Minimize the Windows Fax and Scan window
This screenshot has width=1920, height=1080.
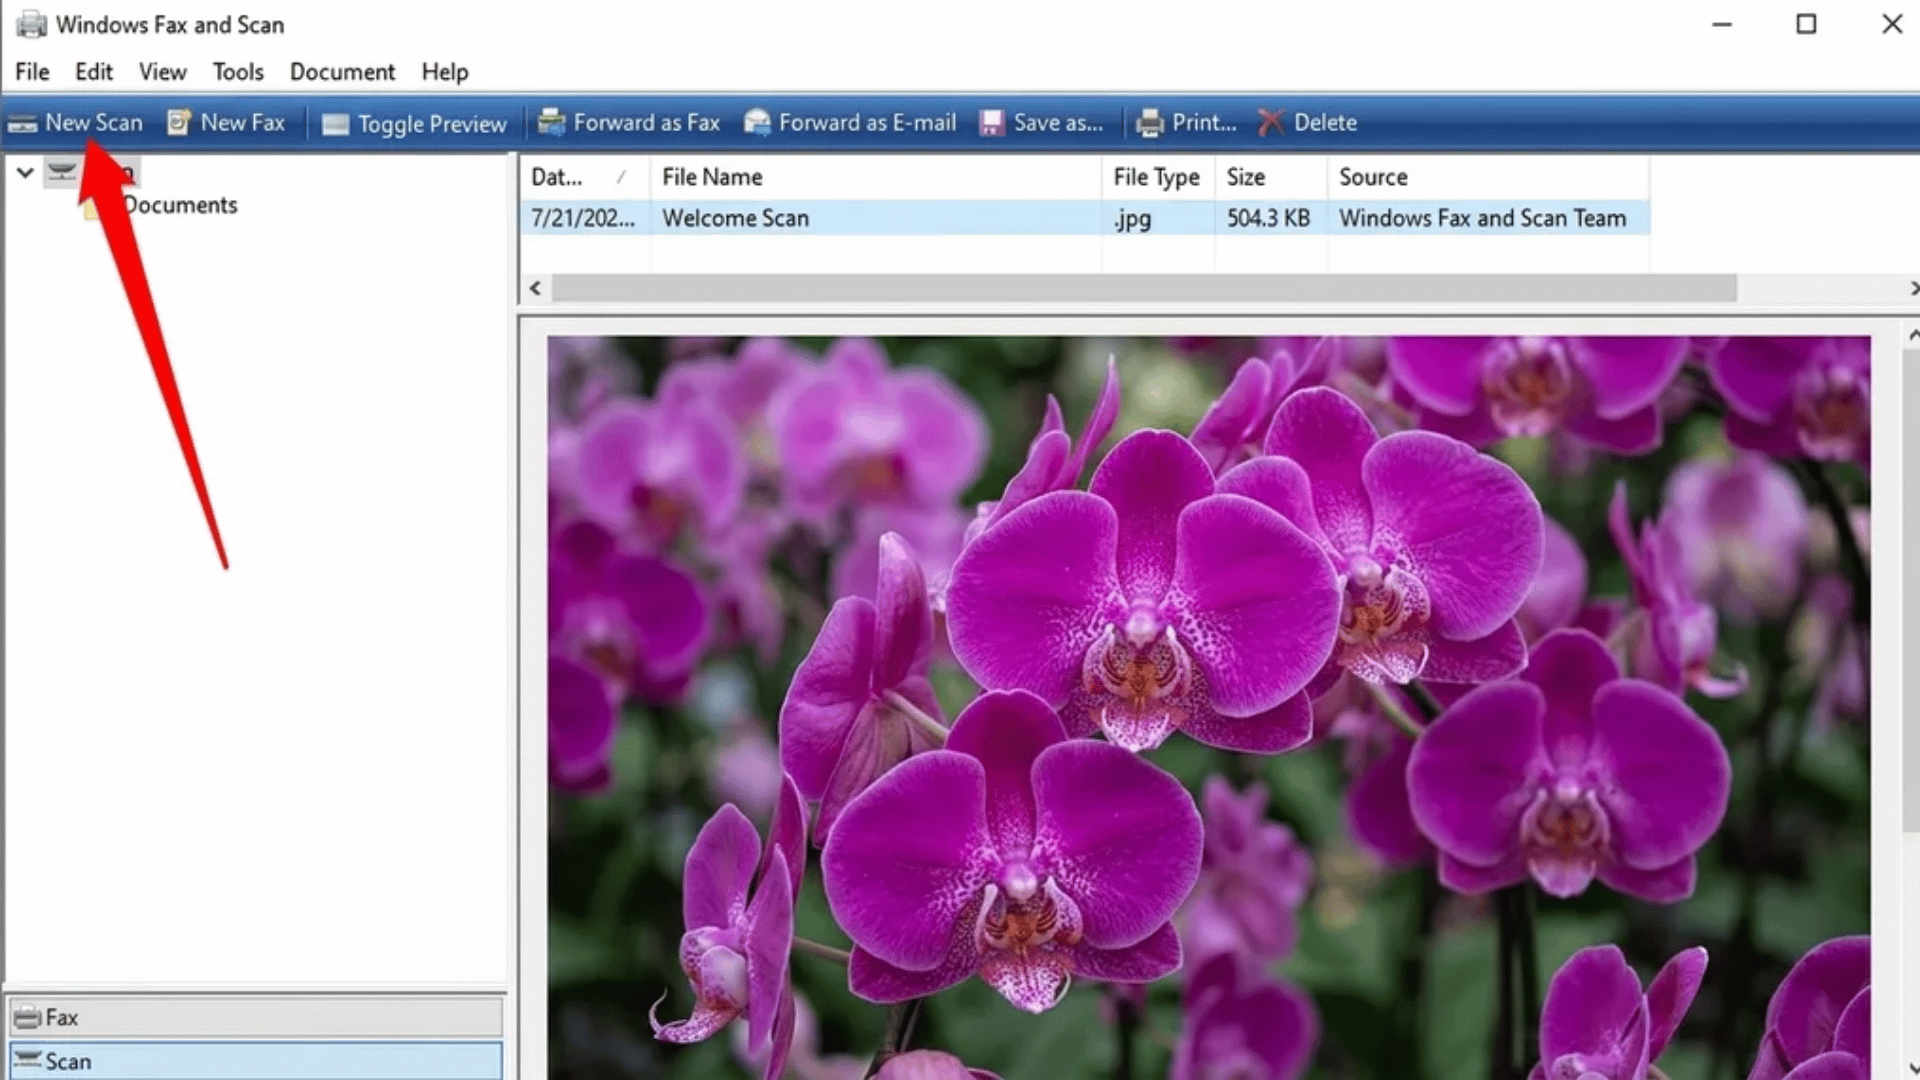point(1721,24)
